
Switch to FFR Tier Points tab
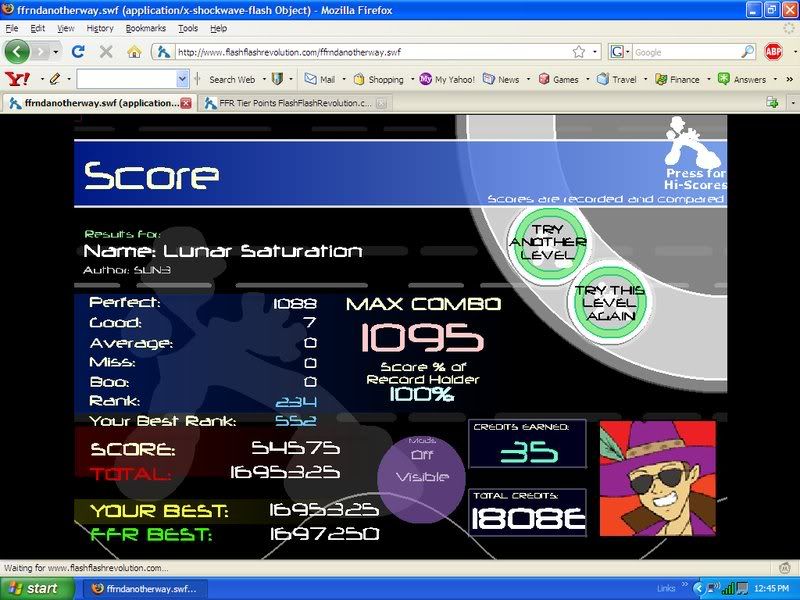click(x=288, y=102)
